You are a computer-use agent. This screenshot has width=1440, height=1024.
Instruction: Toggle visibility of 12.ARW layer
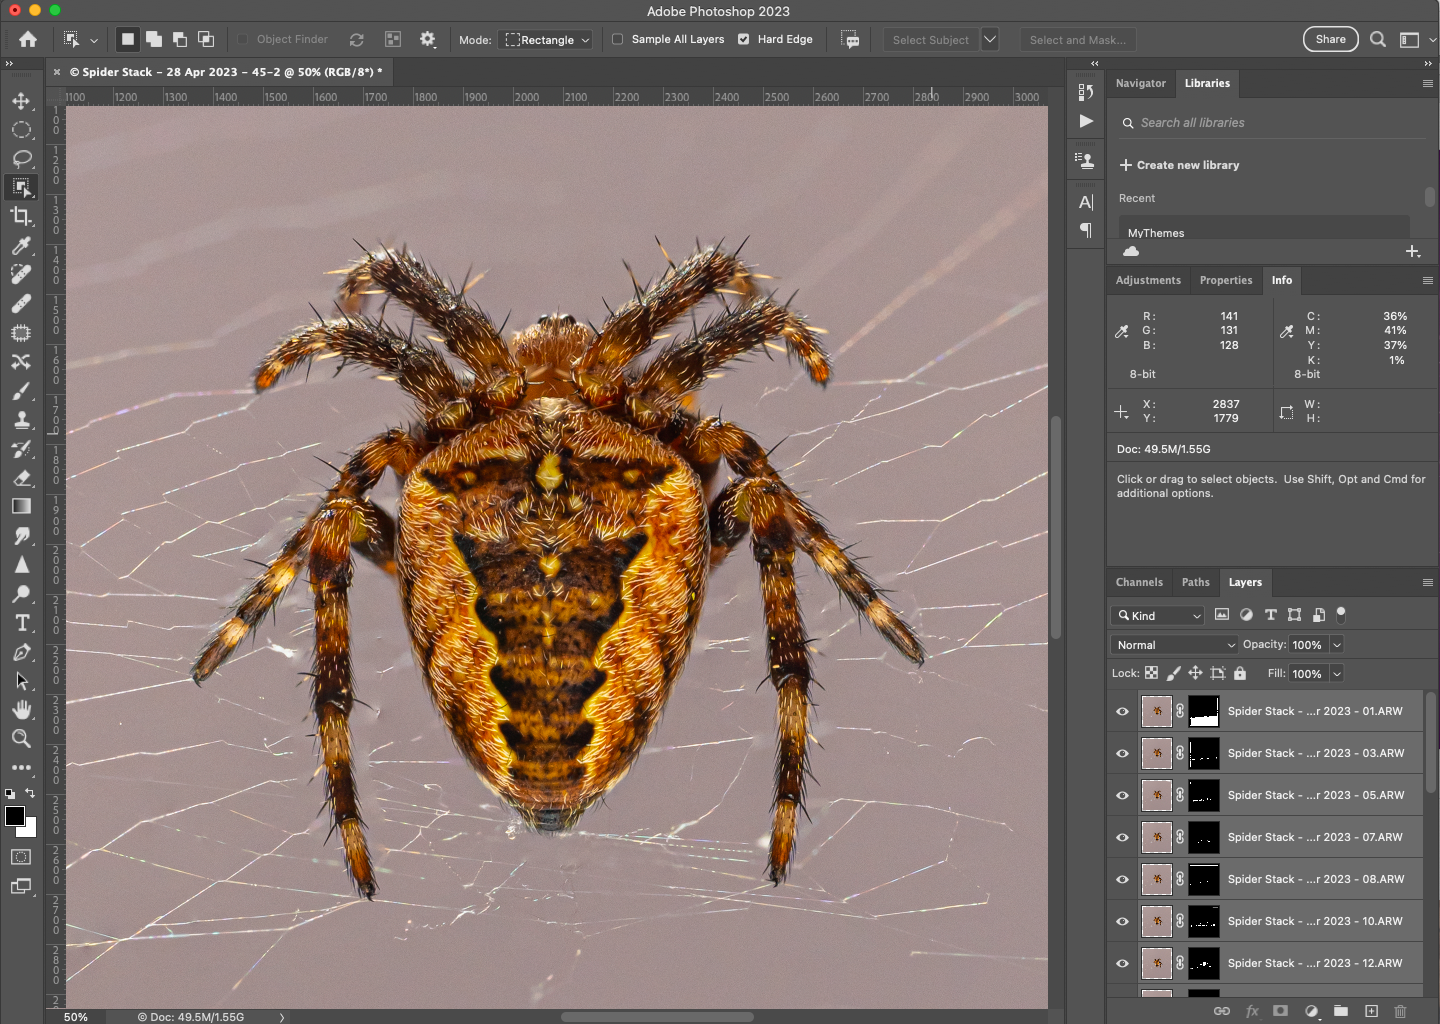pyautogui.click(x=1122, y=964)
